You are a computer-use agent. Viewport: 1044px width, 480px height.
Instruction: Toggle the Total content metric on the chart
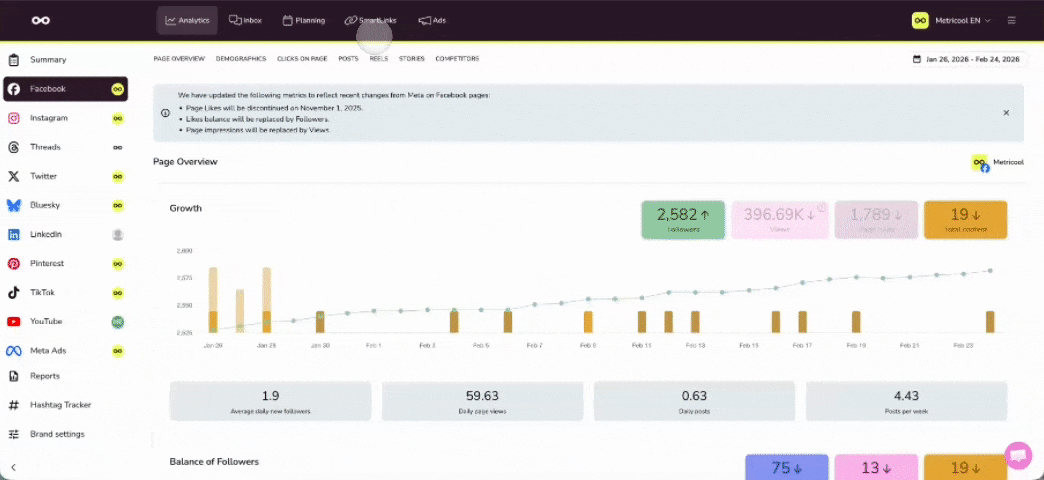[964, 220]
